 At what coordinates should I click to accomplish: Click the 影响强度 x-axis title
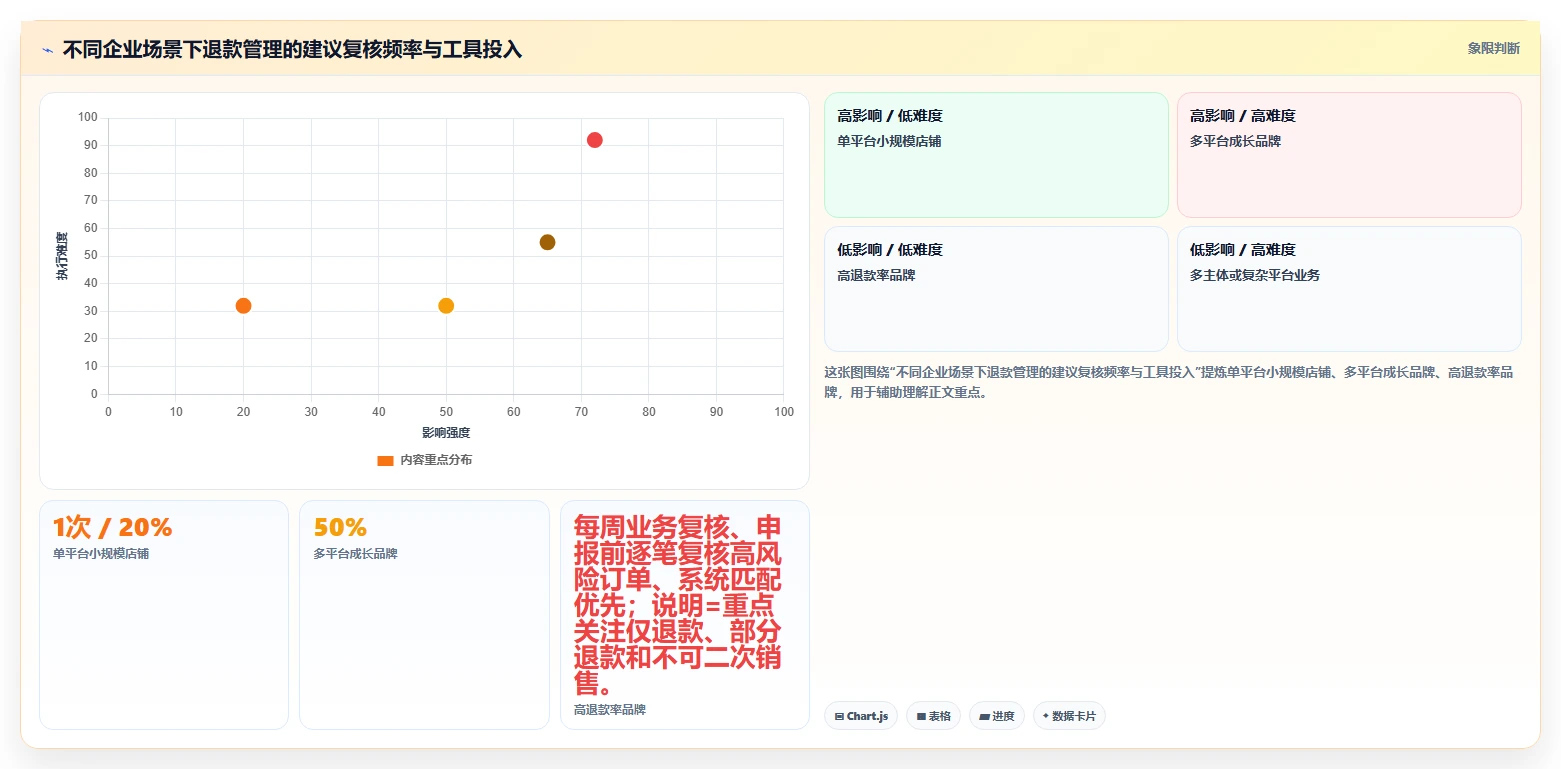pos(446,433)
